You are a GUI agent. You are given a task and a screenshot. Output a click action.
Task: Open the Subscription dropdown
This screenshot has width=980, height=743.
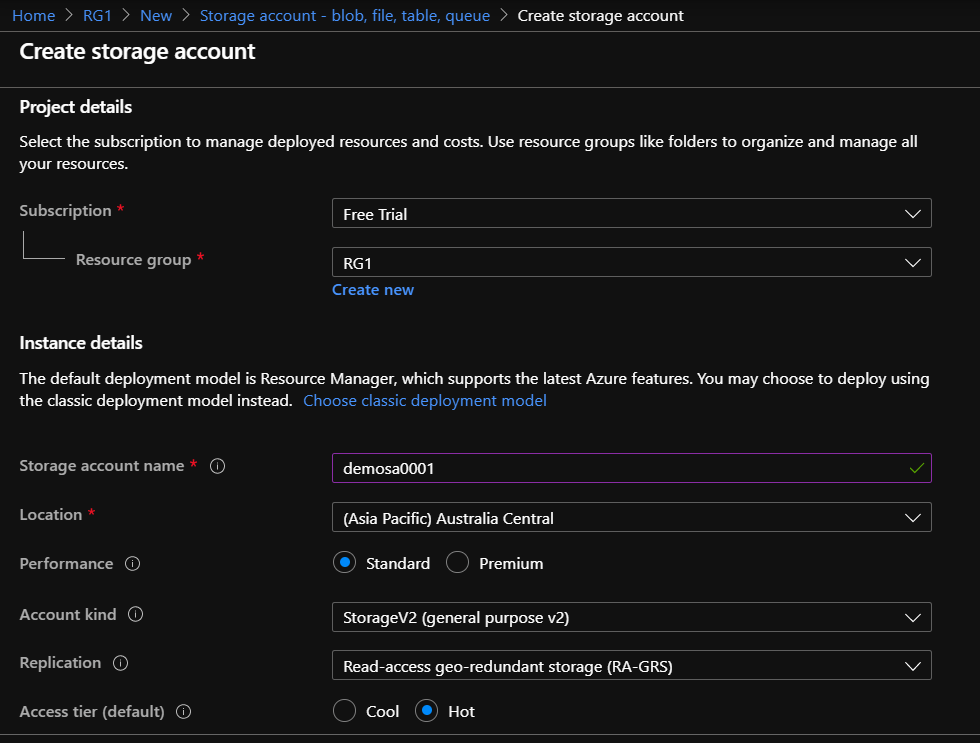coord(631,214)
